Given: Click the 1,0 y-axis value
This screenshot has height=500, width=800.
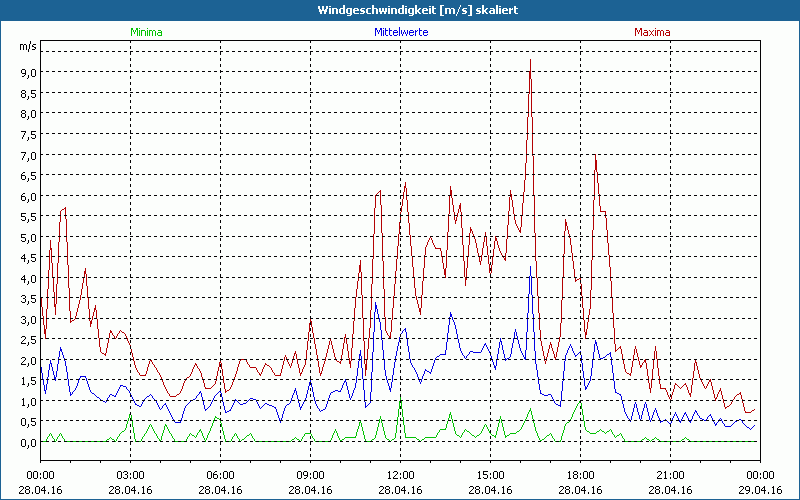Looking at the screenshot, I should pyautogui.click(x=28, y=402).
